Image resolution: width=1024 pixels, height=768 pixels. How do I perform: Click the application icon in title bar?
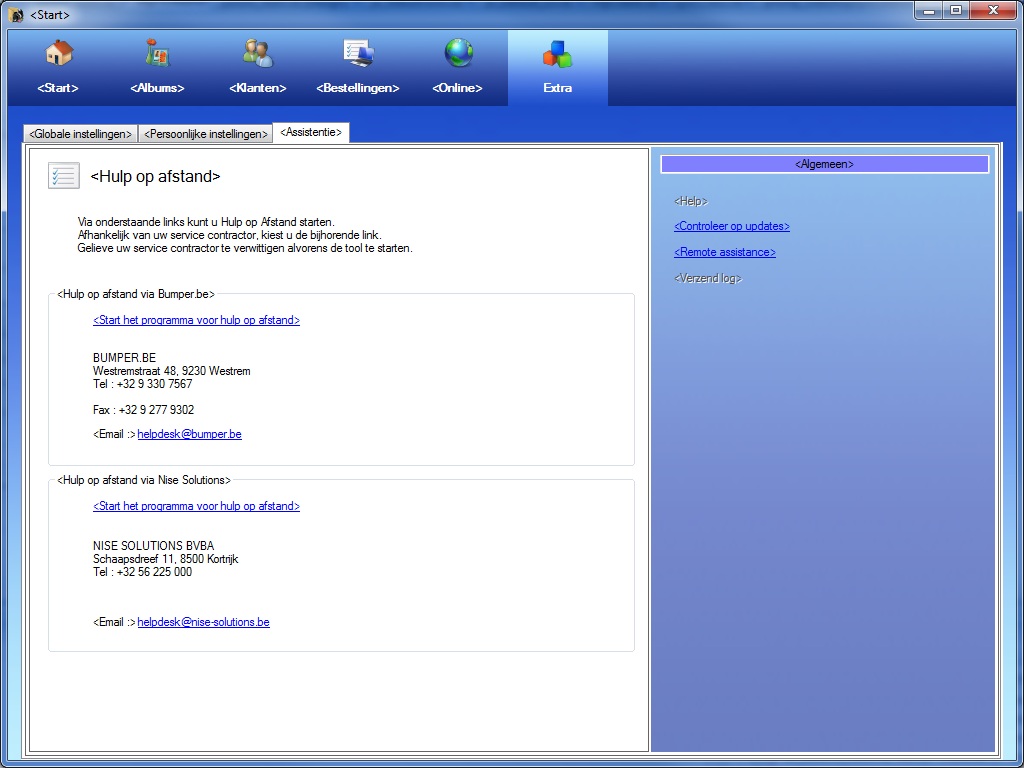(16, 14)
